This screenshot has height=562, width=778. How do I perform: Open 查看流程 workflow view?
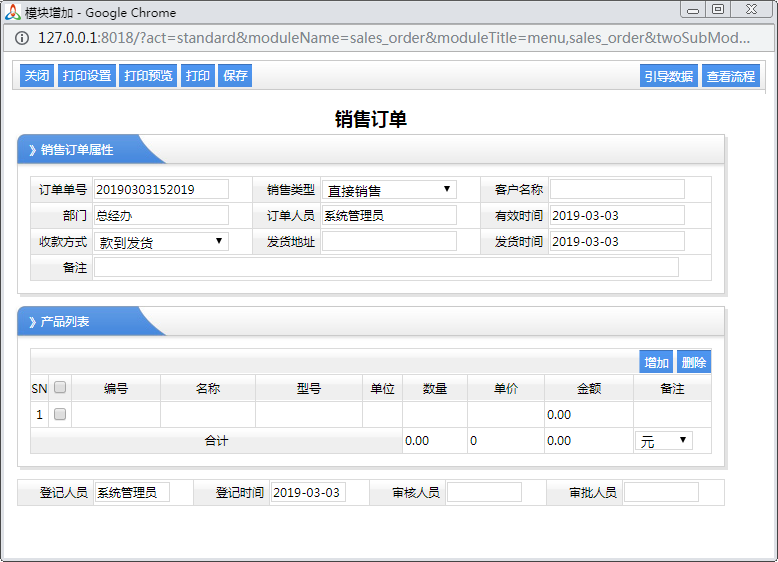[731, 76]
